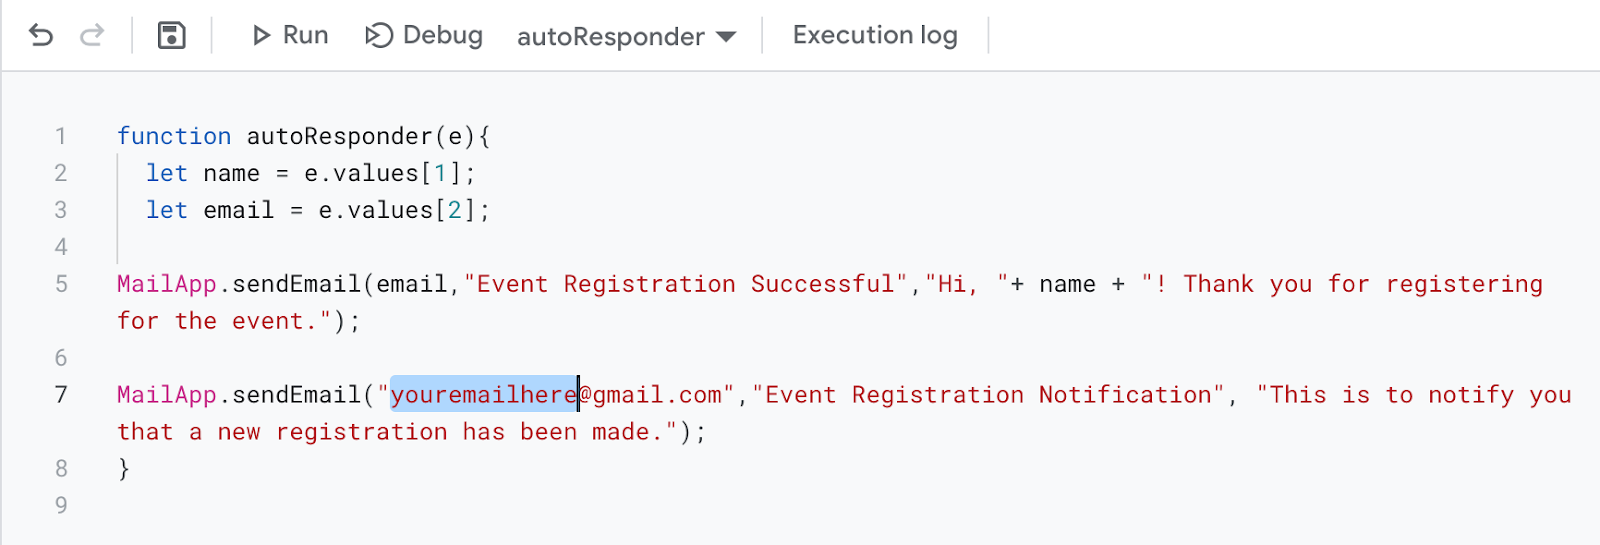Click the "Event Registration Notification" string
The width and height of the screenshot is (1600, 545).
[x=988, y=395]
